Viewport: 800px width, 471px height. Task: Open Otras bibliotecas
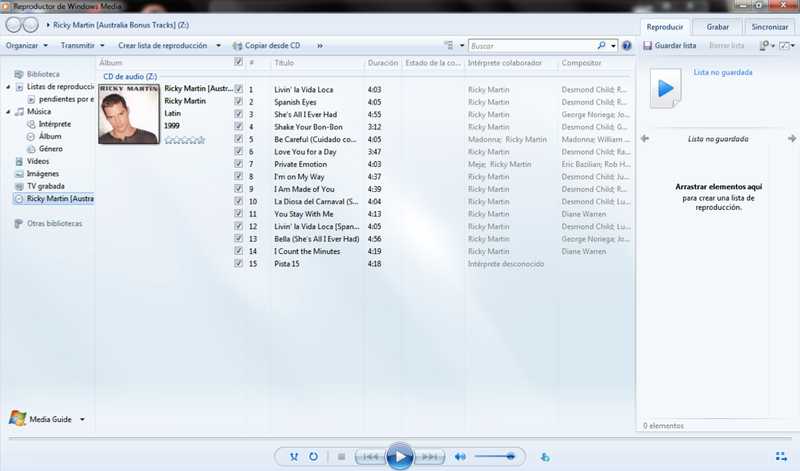(x=54, y=224)
